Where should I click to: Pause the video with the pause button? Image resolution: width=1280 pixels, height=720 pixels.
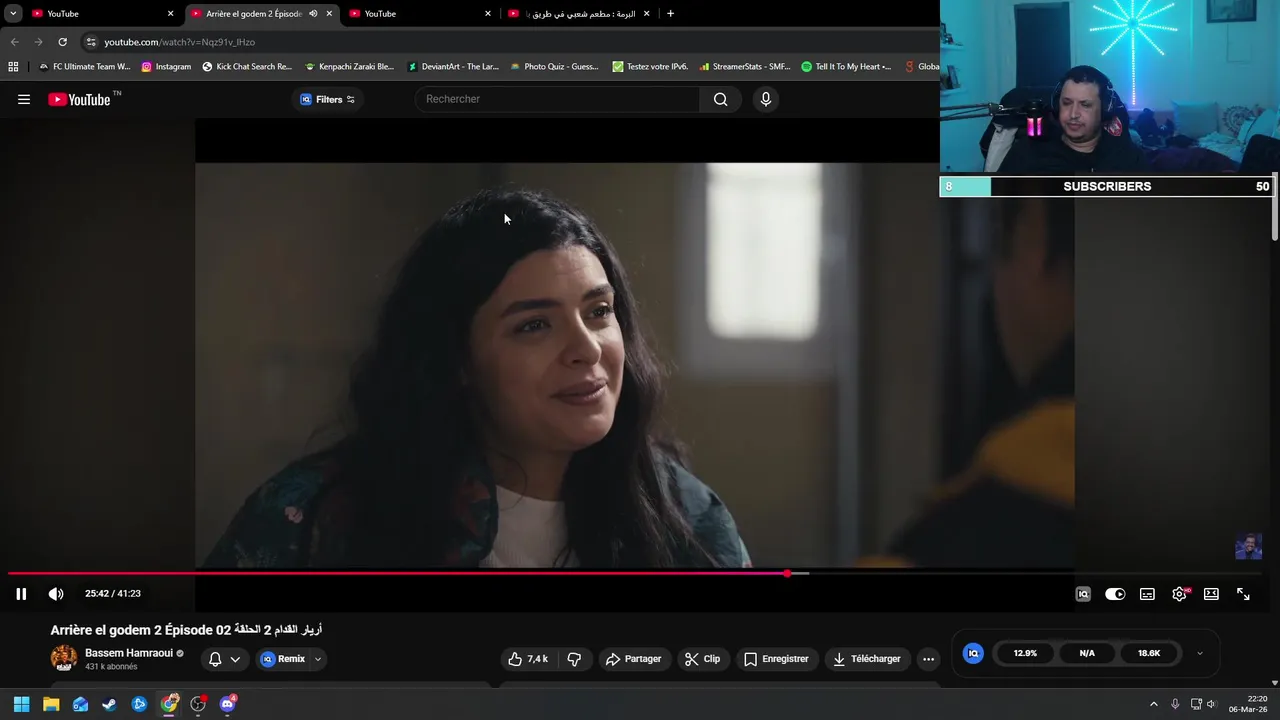(21, 594)
